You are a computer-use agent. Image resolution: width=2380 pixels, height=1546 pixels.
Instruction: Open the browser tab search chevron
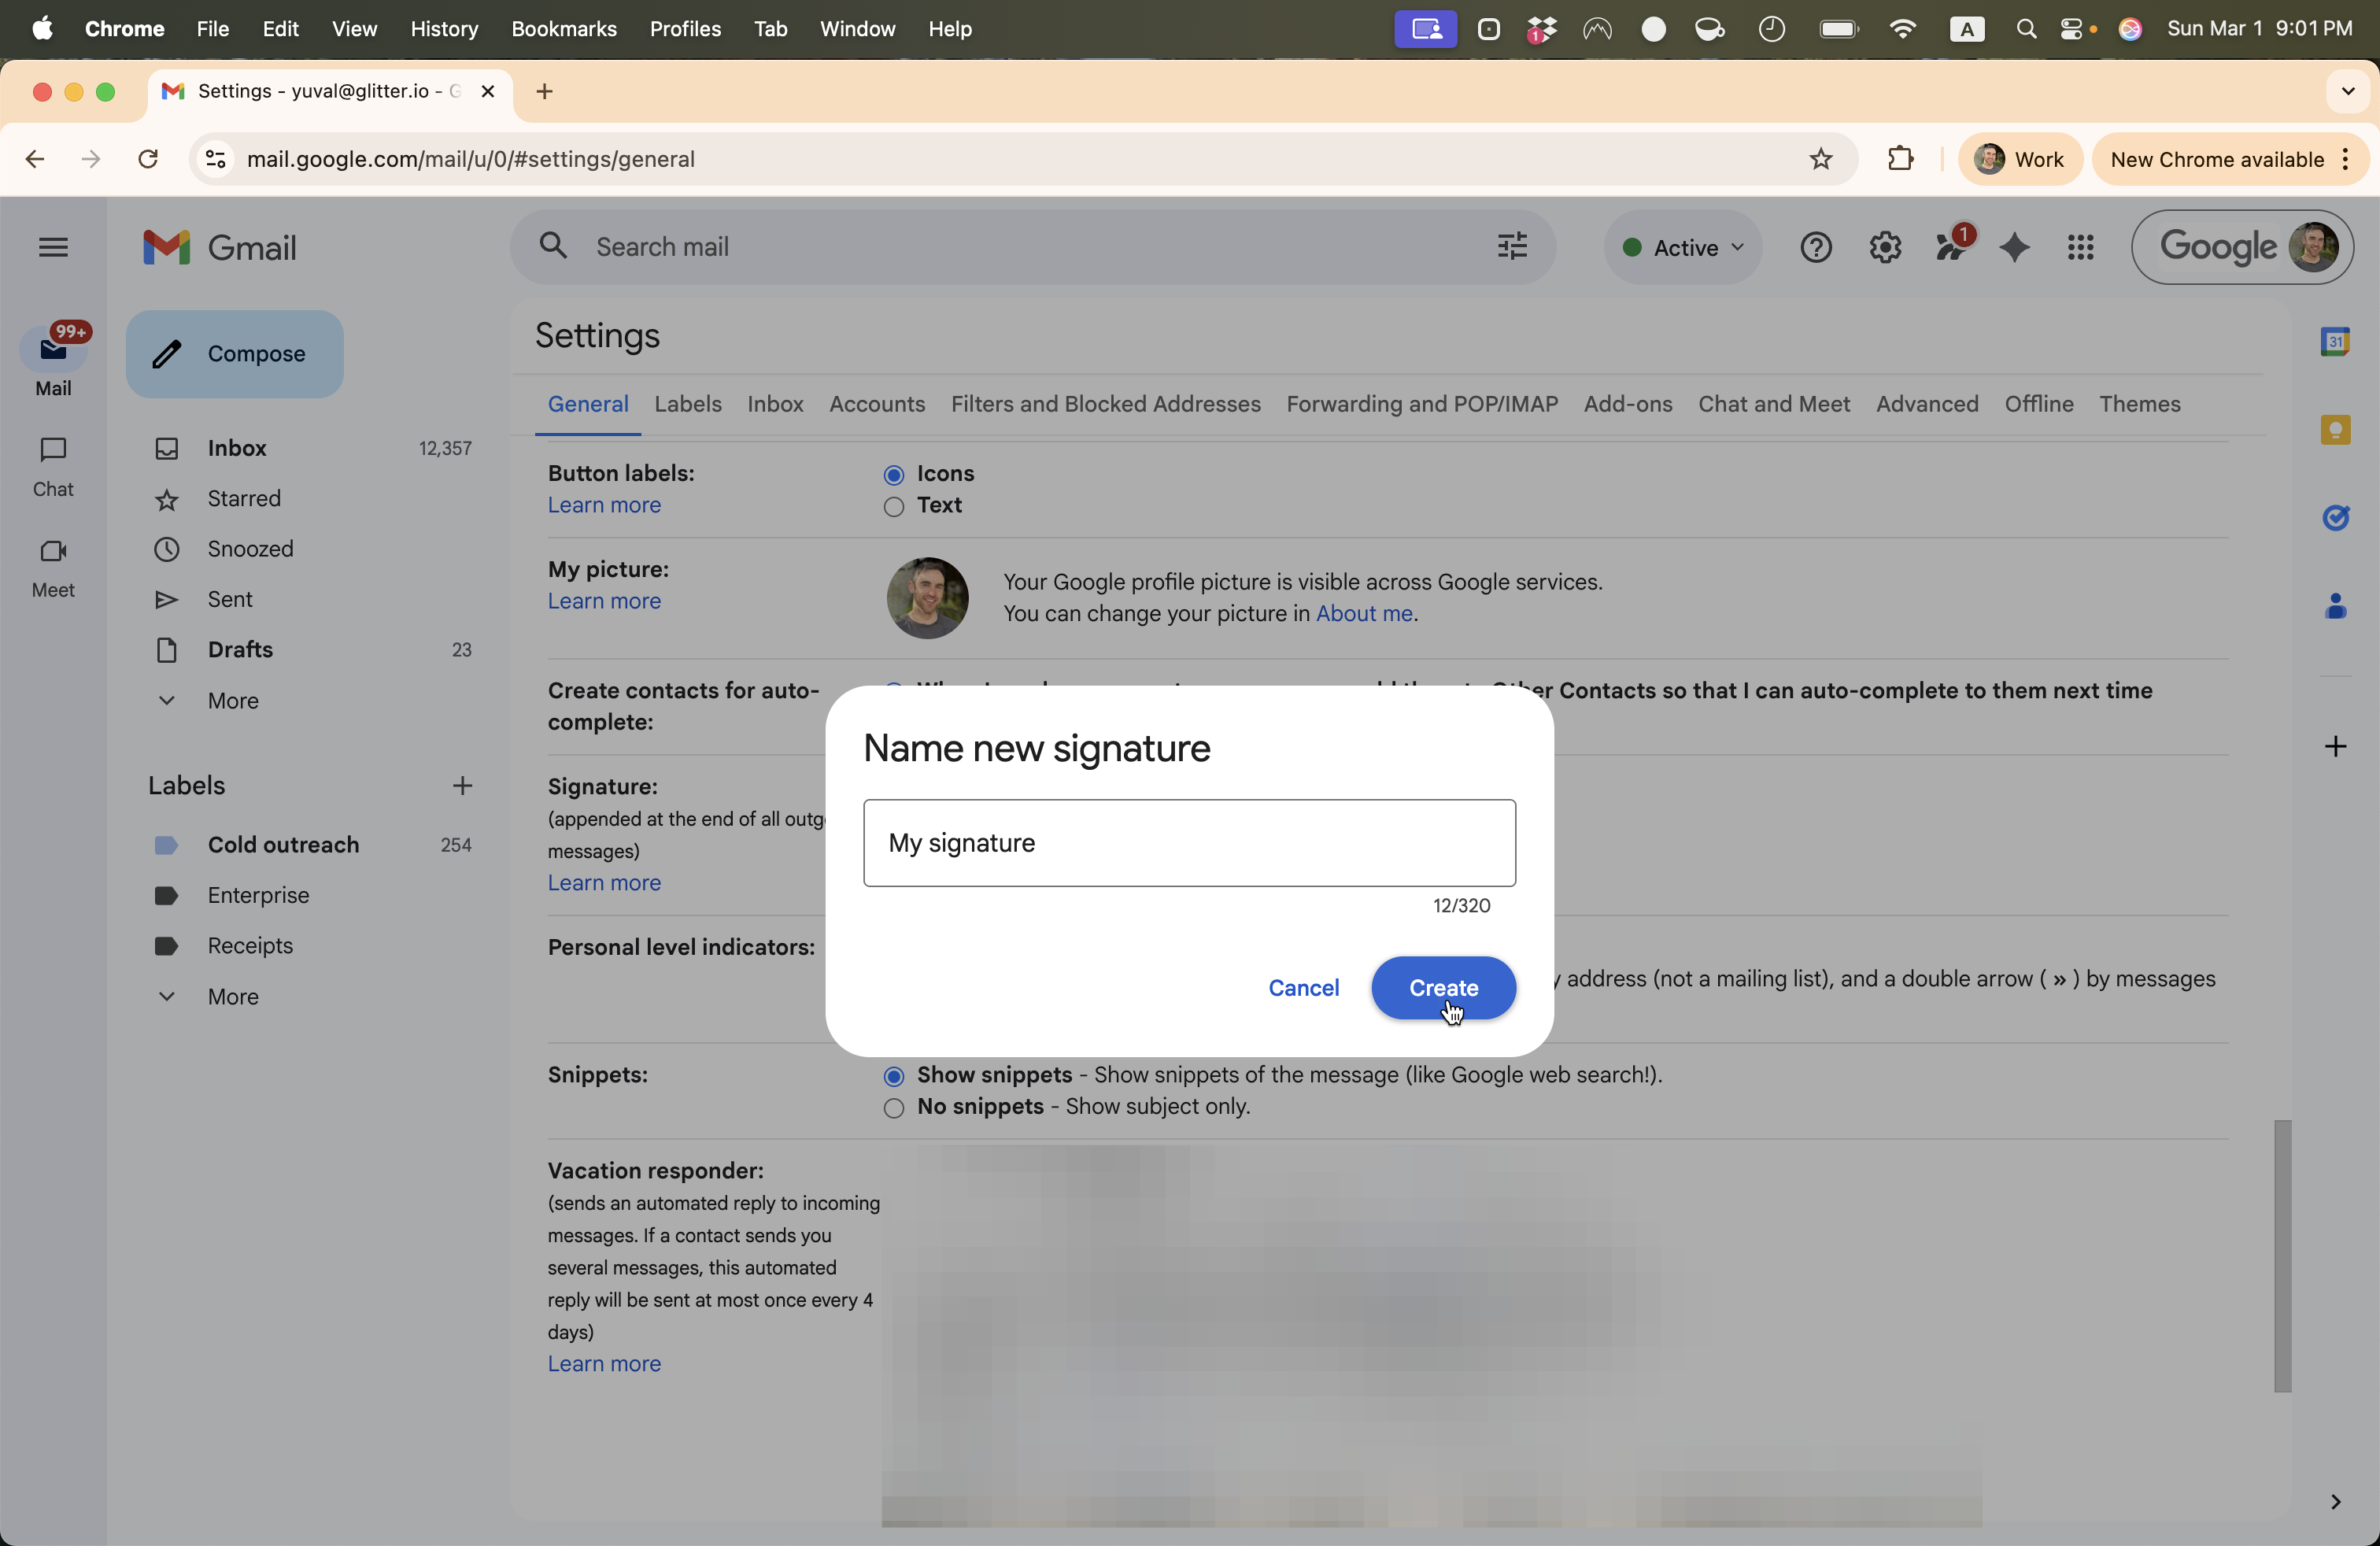[2347, 91]
